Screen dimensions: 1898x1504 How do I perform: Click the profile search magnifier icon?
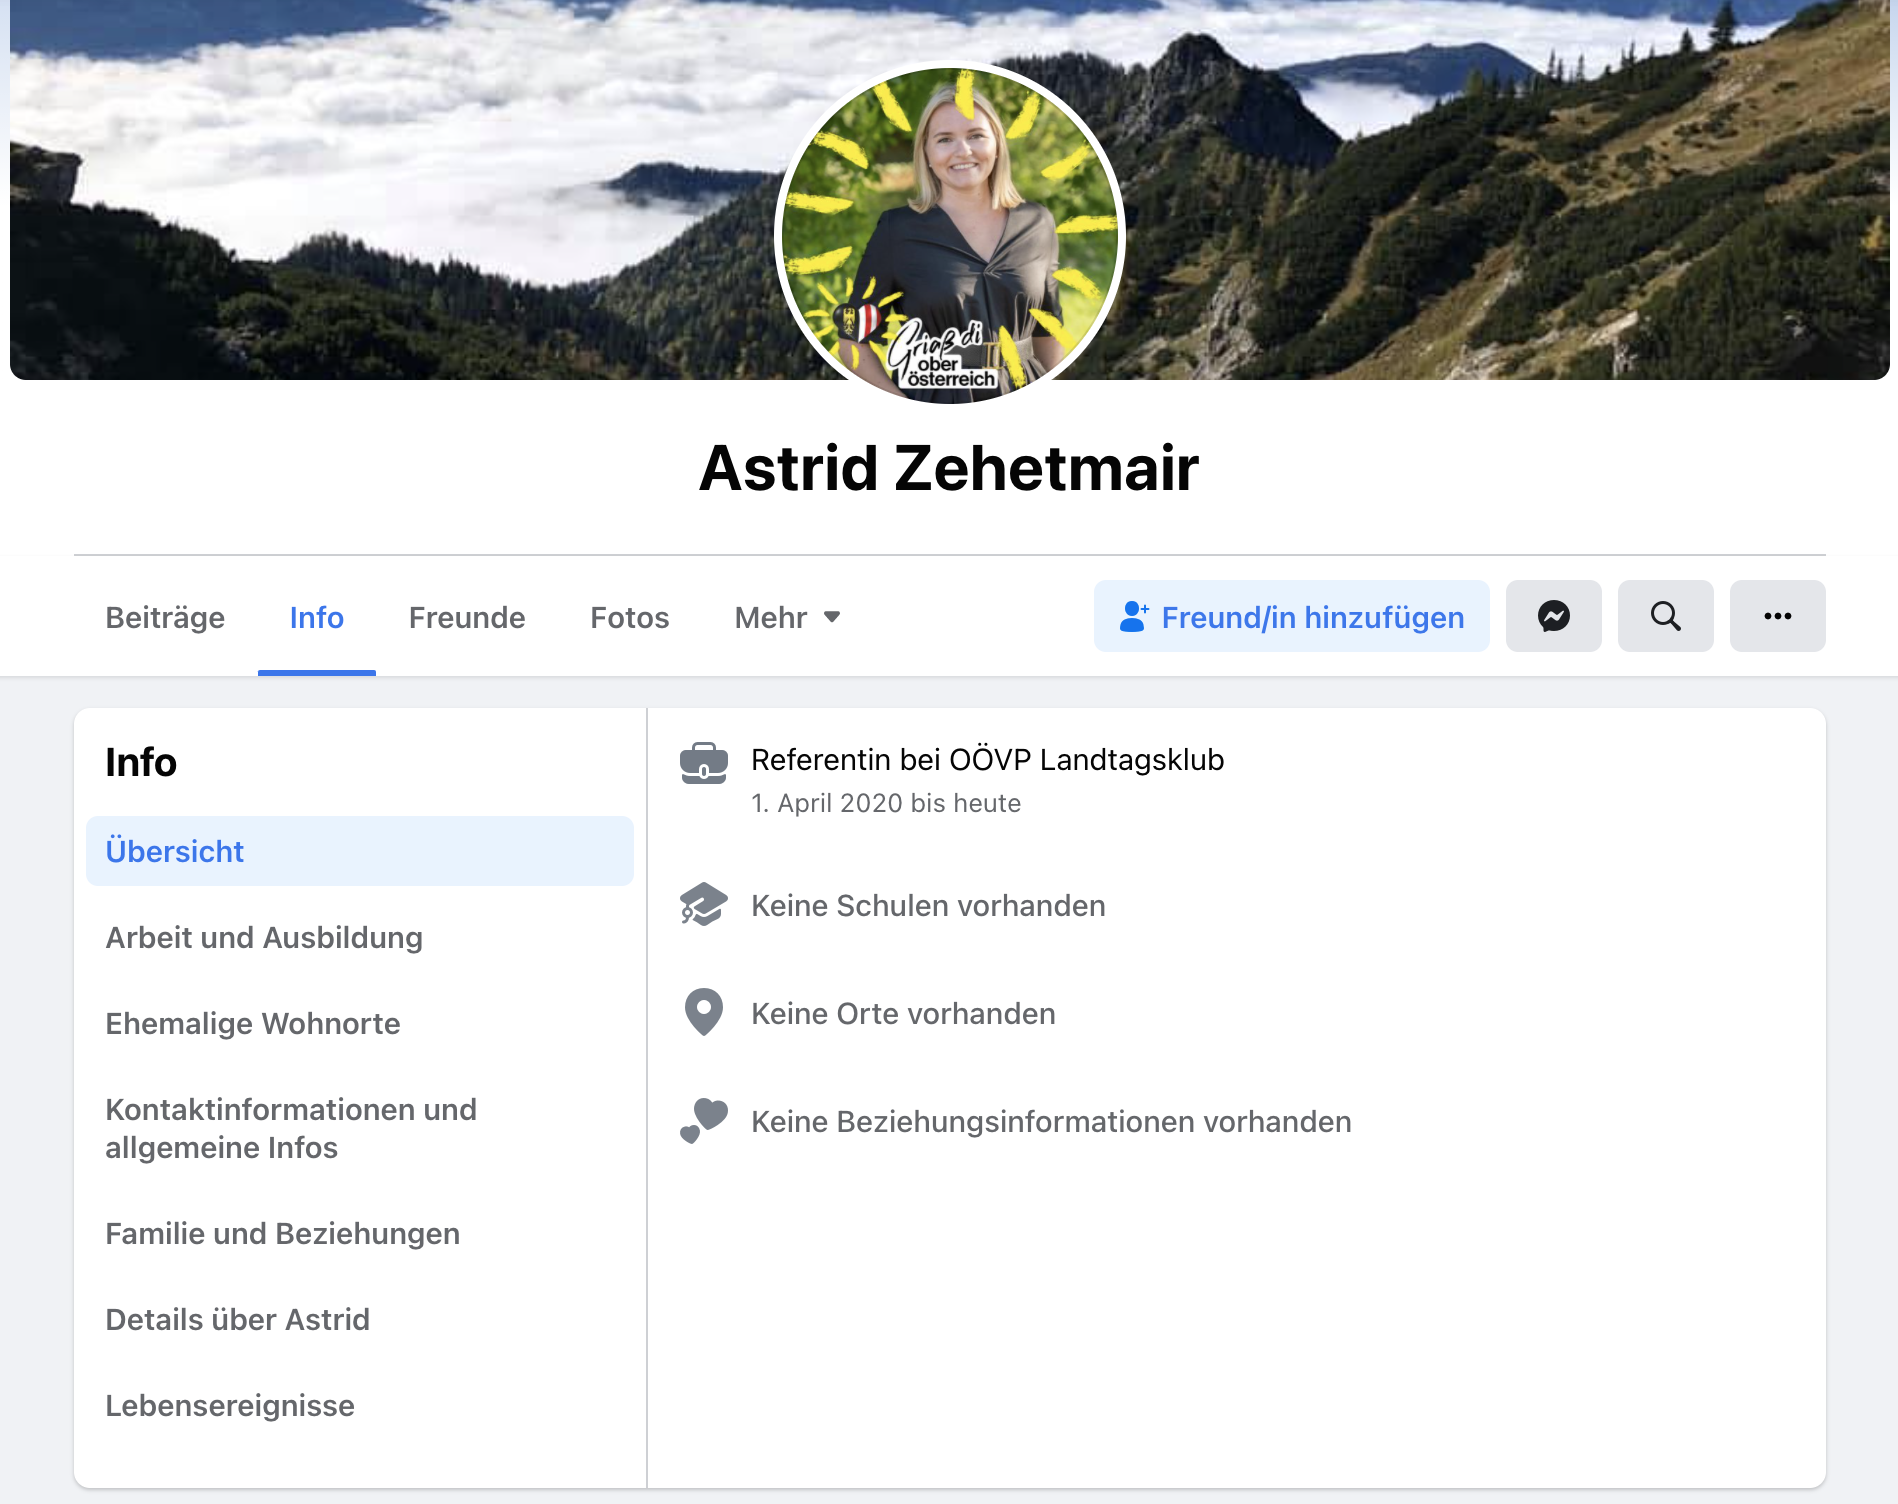tap(1665, 616)
